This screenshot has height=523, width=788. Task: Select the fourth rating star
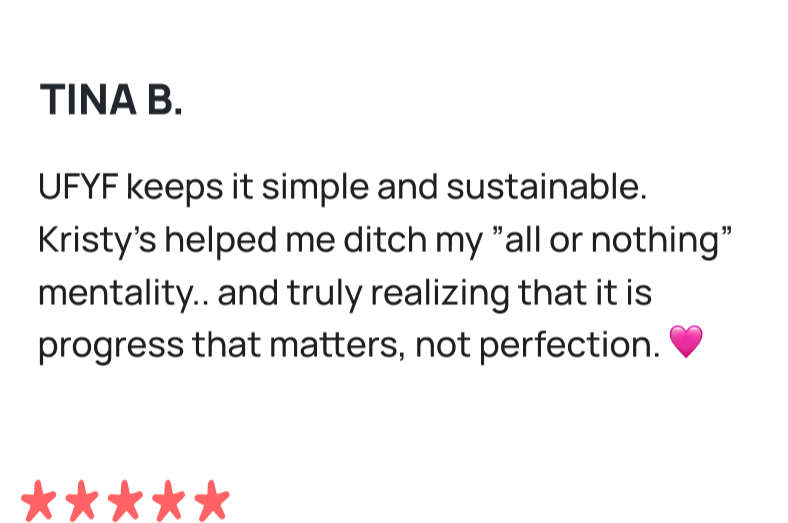(x=169, y=500)
